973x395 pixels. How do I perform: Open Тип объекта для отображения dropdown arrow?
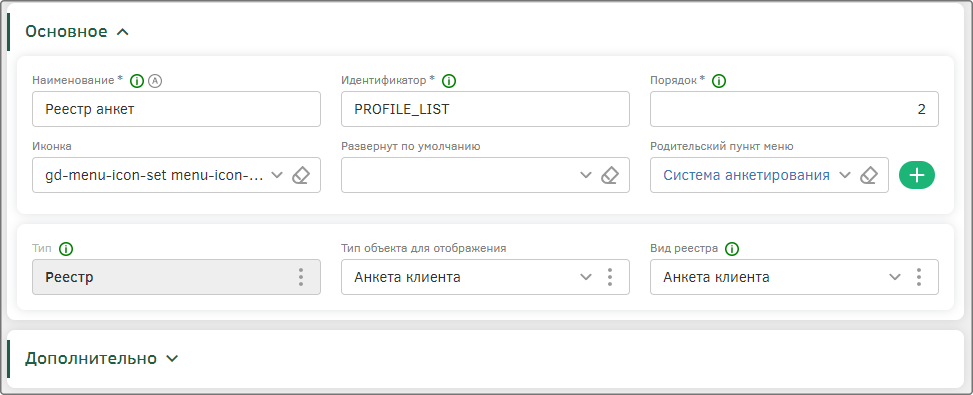pyautogui.click(x=586, y=277)
